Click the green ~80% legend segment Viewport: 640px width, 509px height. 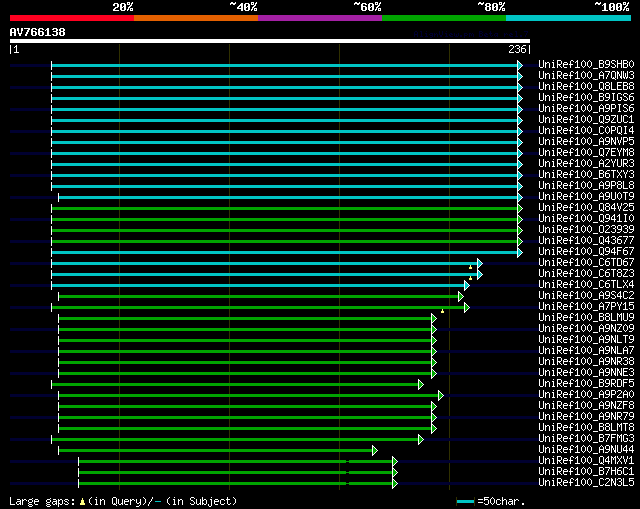tap(444, 18)
